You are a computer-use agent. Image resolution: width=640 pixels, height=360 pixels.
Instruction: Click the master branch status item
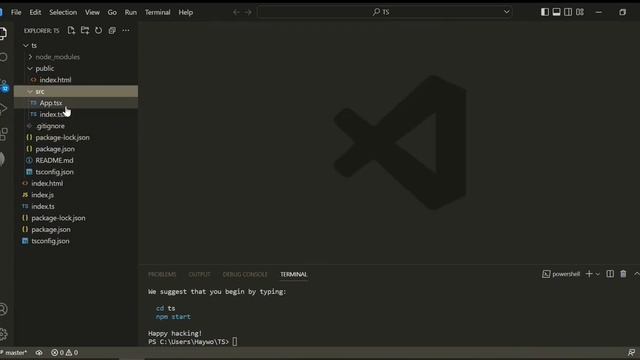(x=14, y=352)
